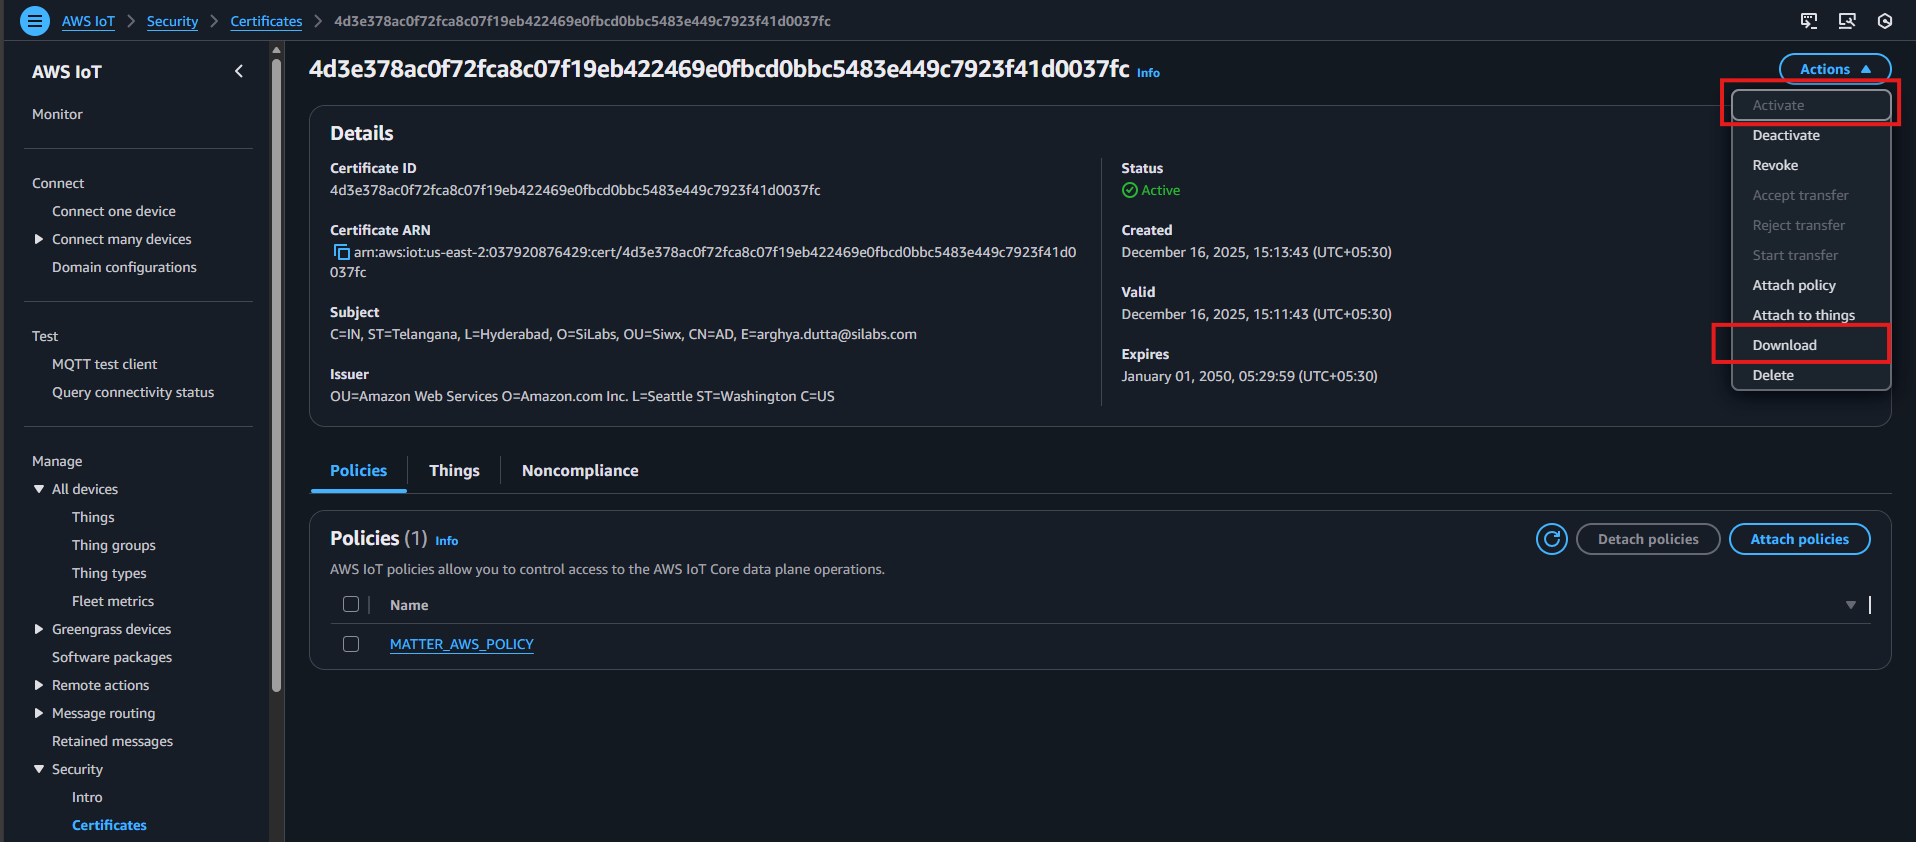1916x842 pixels.
Task: Click the Certificate ID value in Details
Action: point(575,190)
